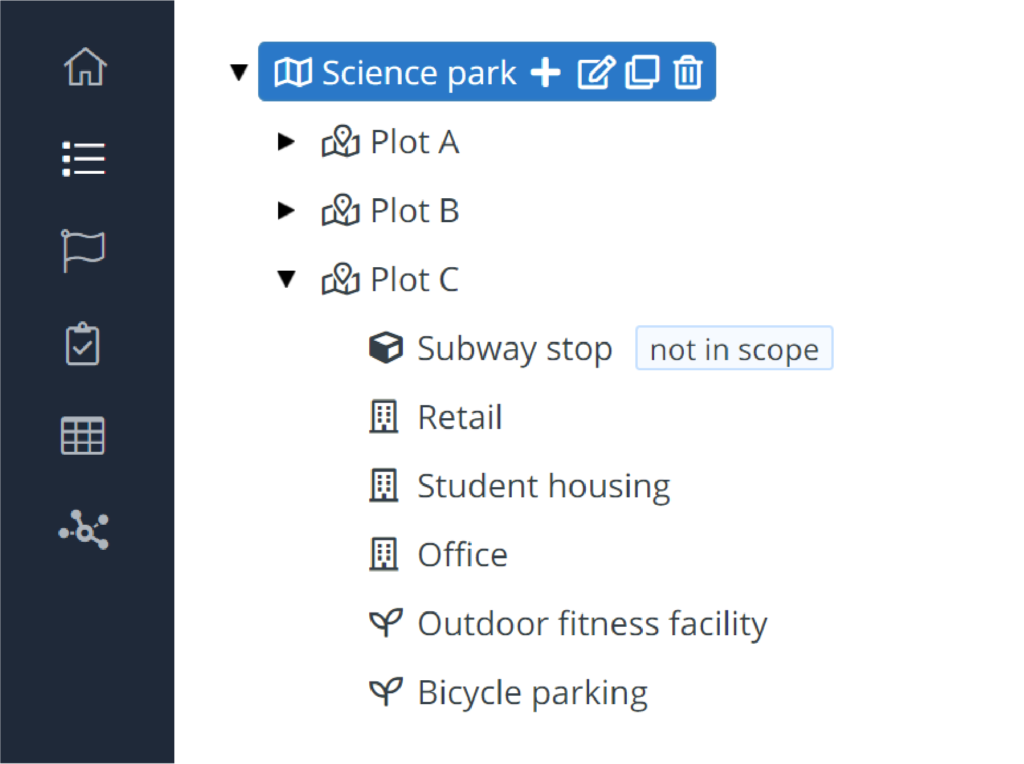The image size is (1024, 764).
Task: Click the plus icon next to Science park
Action: tap(545, 72)
